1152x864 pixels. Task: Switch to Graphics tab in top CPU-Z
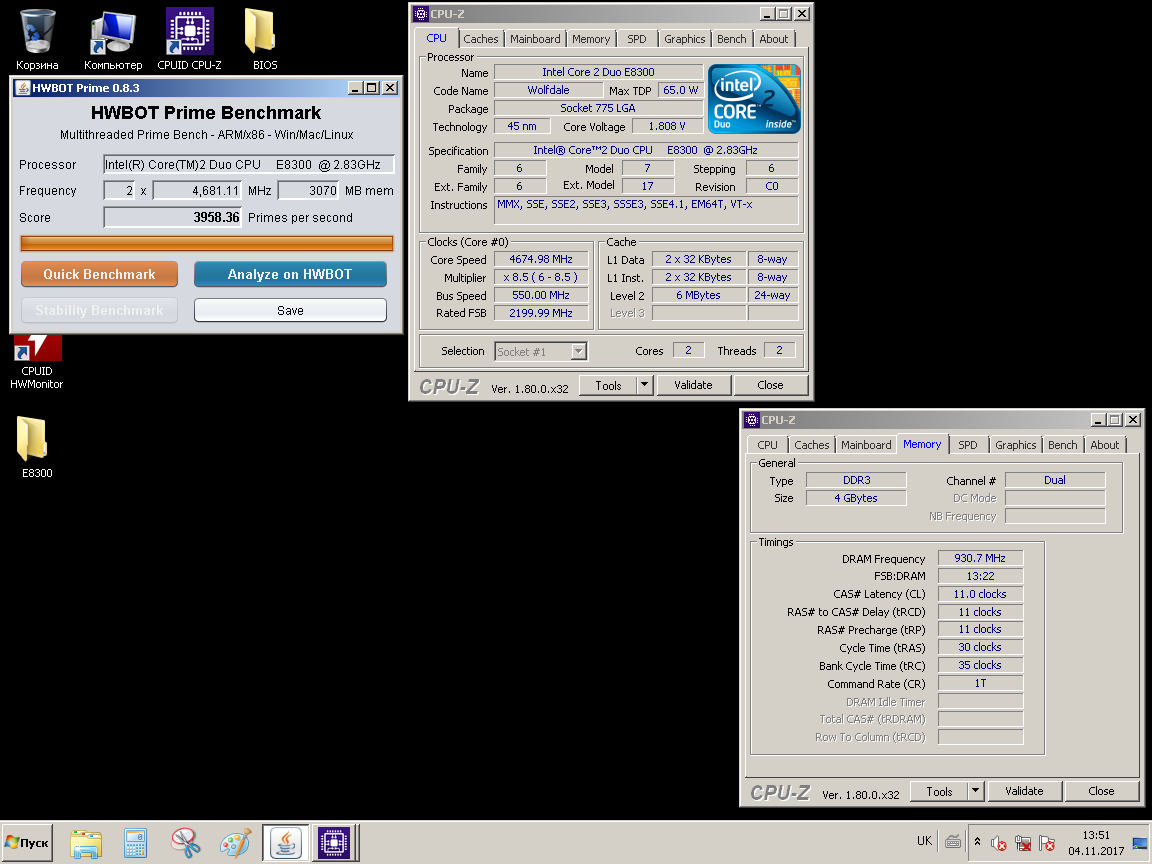(x=684, y=39)
